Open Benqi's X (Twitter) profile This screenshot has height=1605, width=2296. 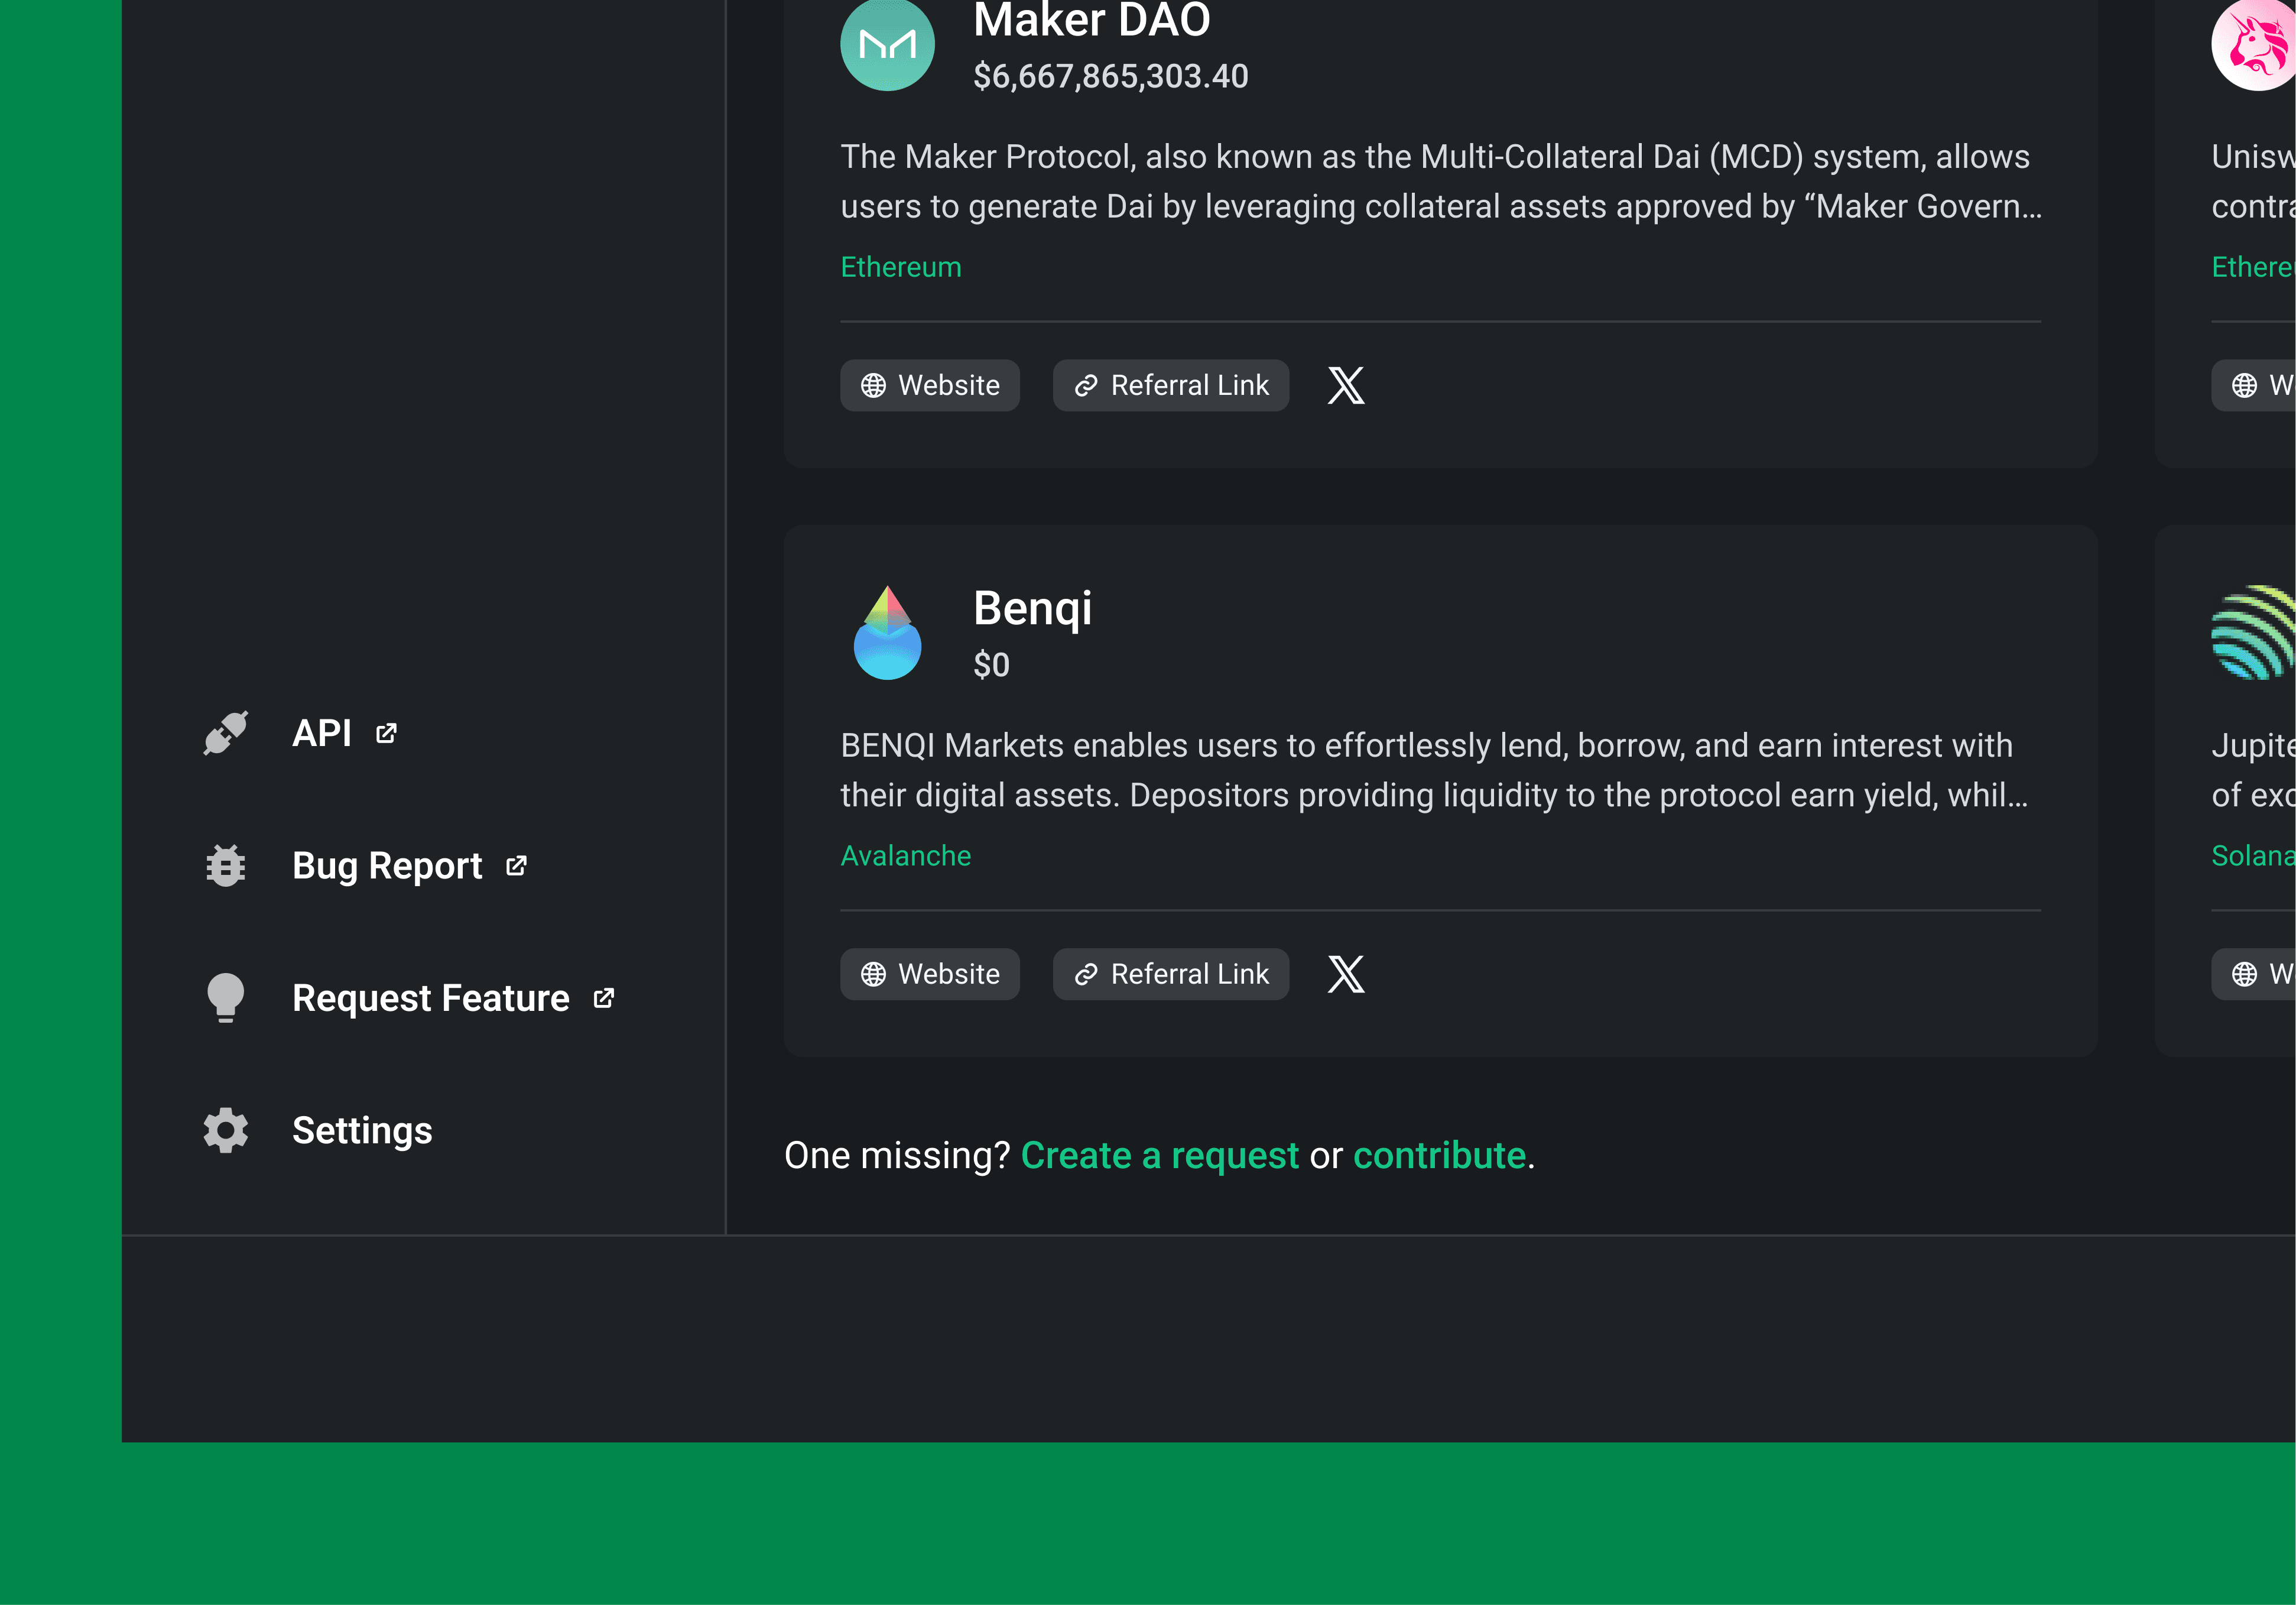coord(1346,974)
